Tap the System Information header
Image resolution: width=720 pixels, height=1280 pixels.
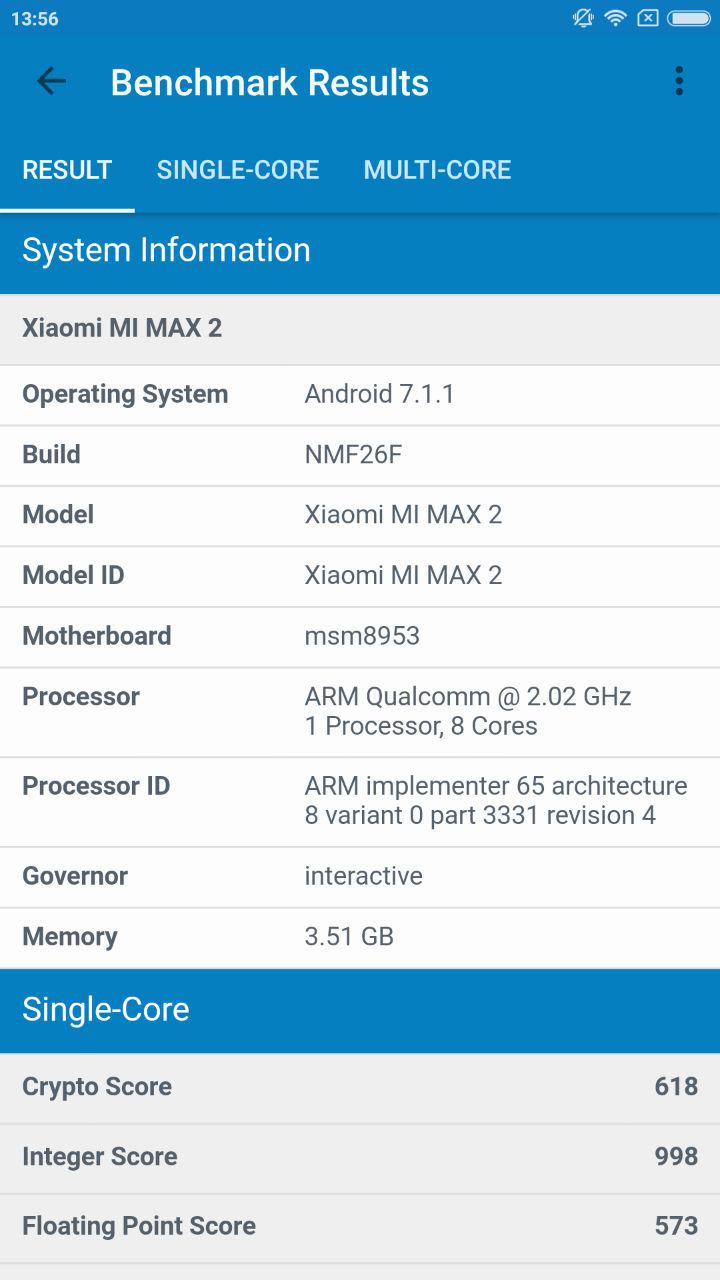[360, 250]
